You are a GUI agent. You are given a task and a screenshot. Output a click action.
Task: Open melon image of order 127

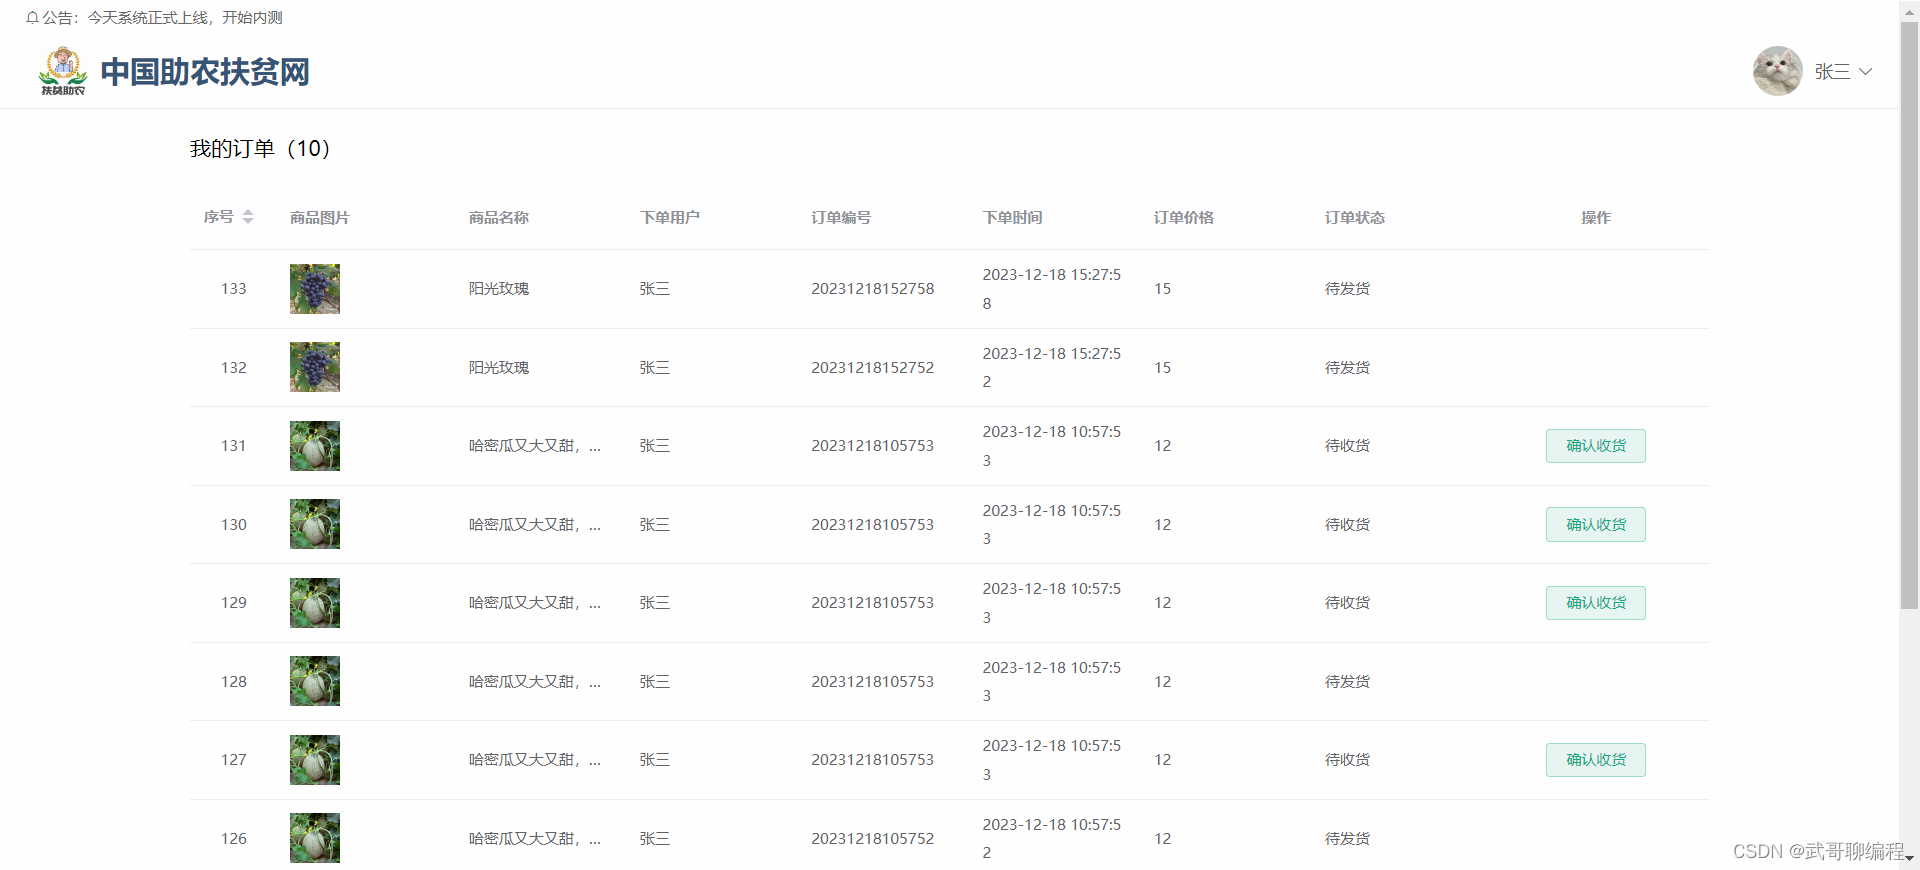tap(315, 760)
